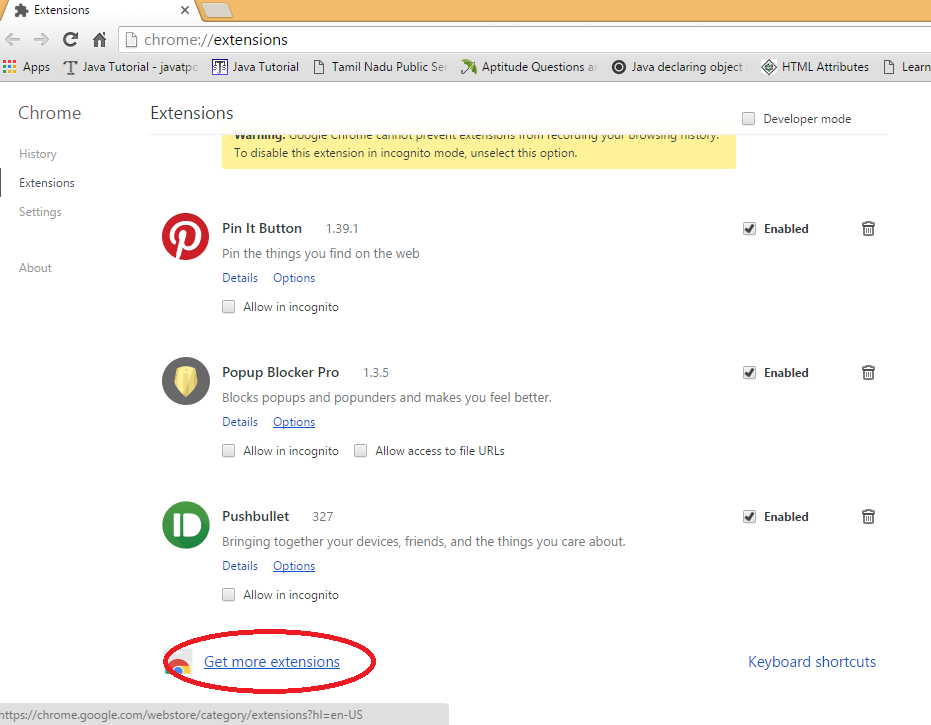Screen dimensions: 931x725
Task: View Details for Popup Blocker Pro
Action: 240,422
